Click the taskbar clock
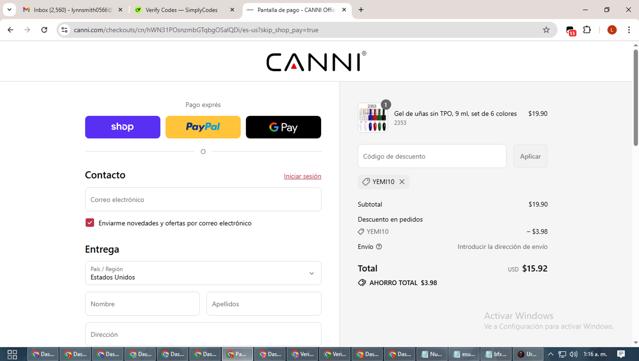The width and height of the screenshot is (639, 361). coord(595,354)
